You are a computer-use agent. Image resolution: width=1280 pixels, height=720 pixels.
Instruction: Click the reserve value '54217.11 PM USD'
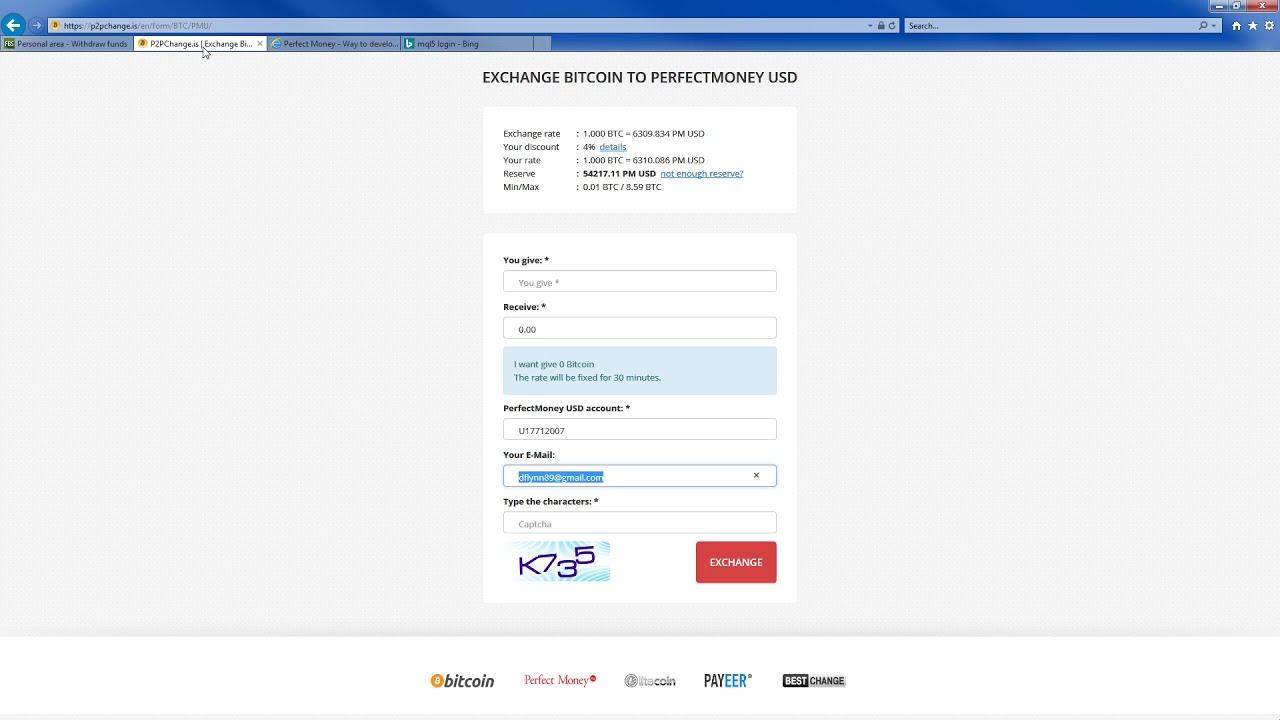click(619, 174)
